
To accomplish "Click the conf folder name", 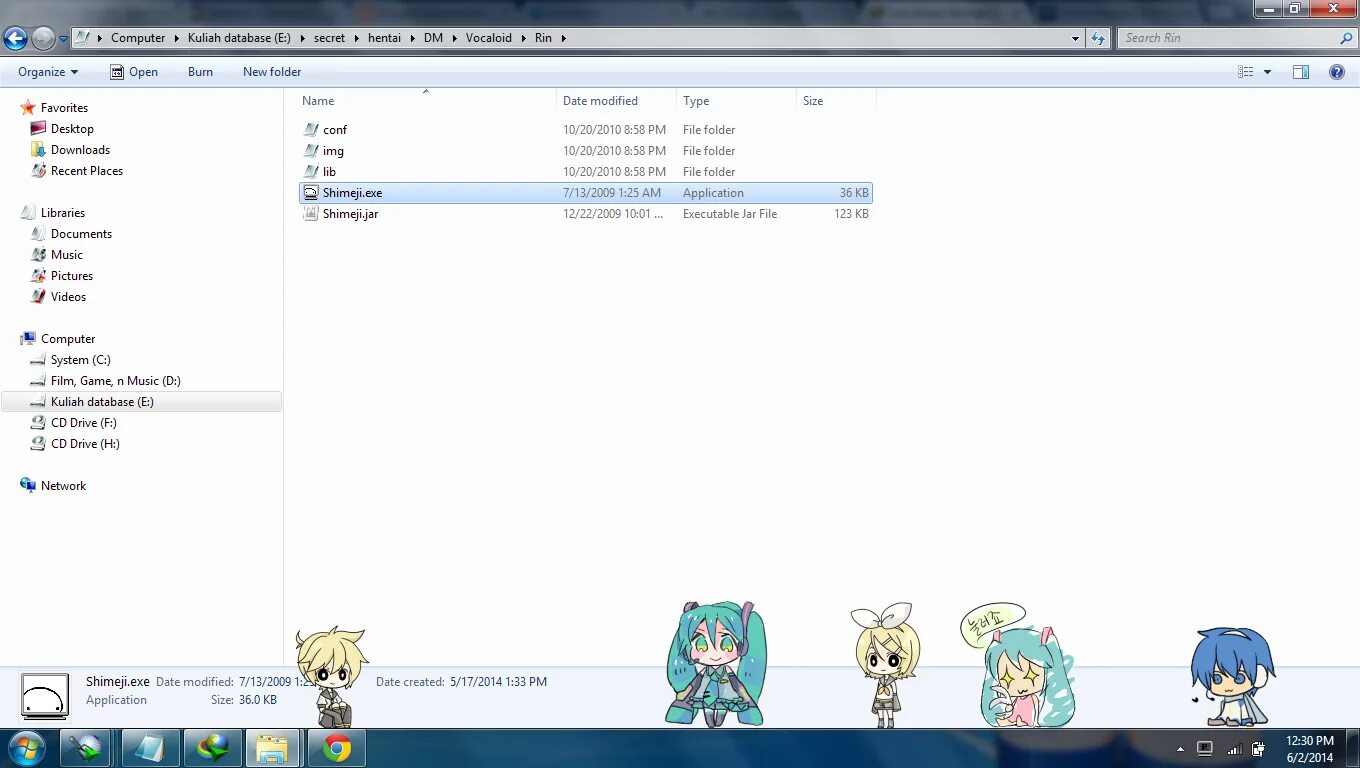I will point(335,130).
